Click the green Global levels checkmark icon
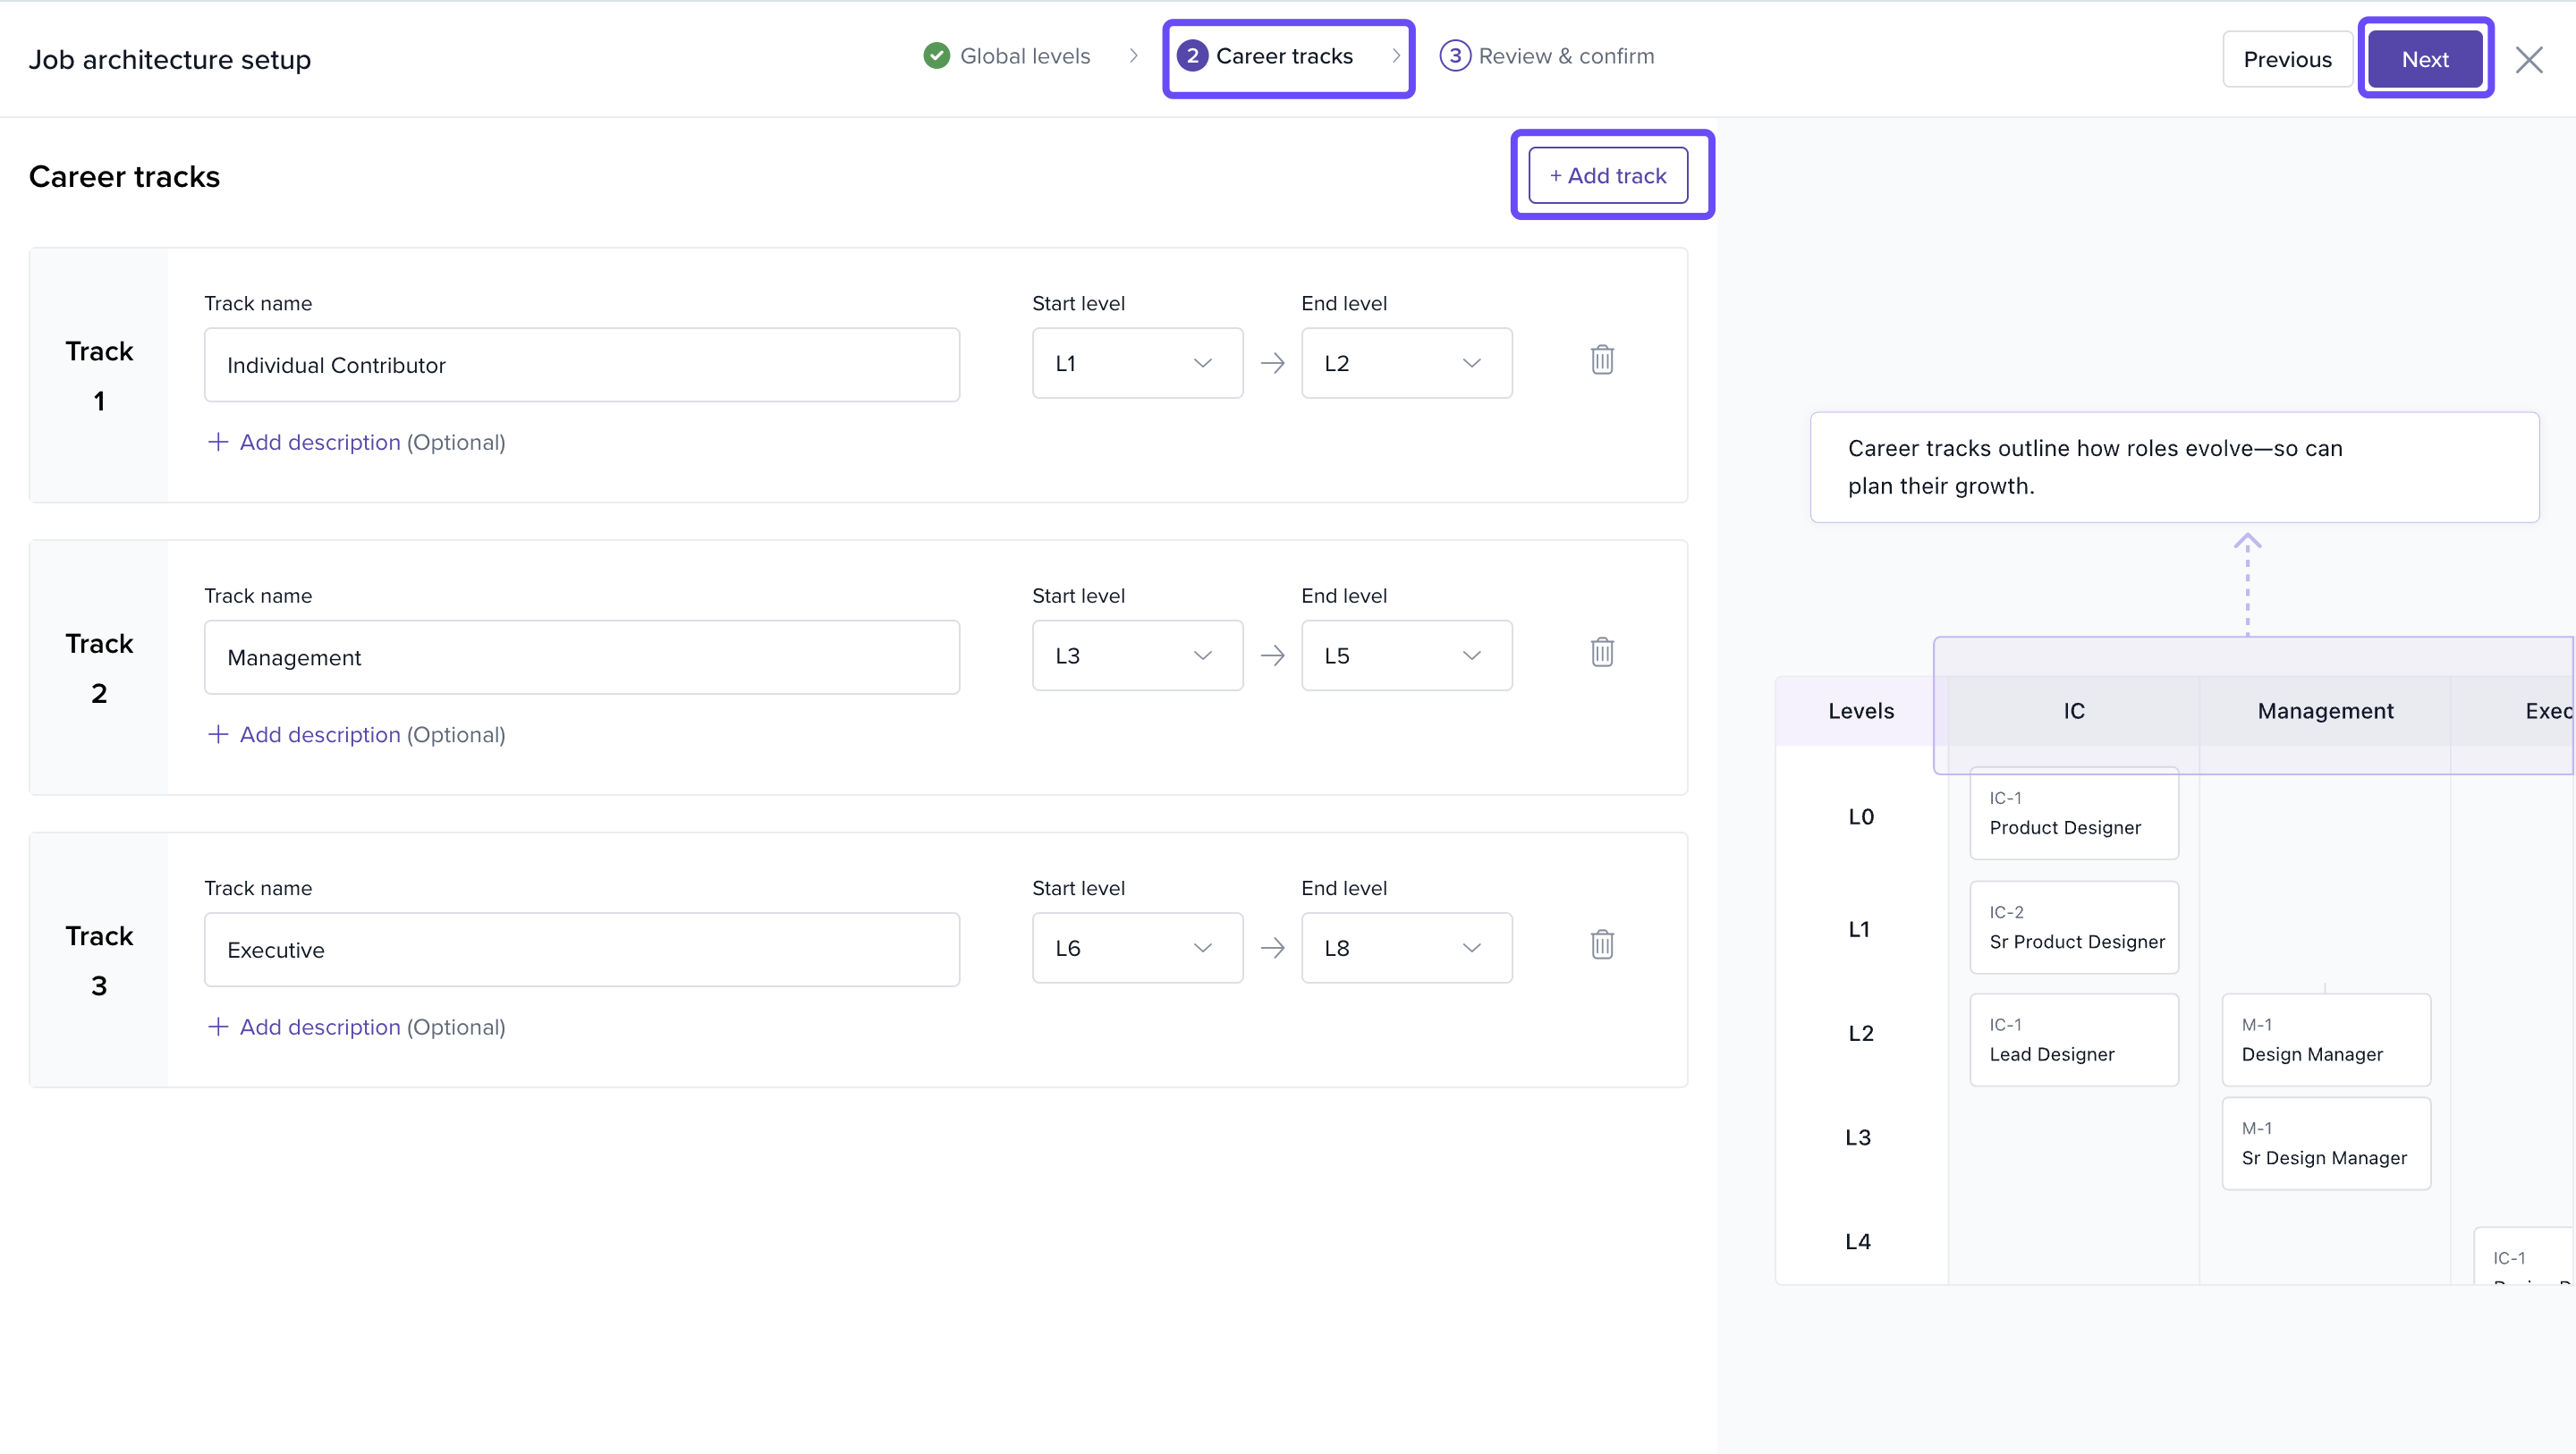The image size is (2576, 1454). [x=936, y=56]
